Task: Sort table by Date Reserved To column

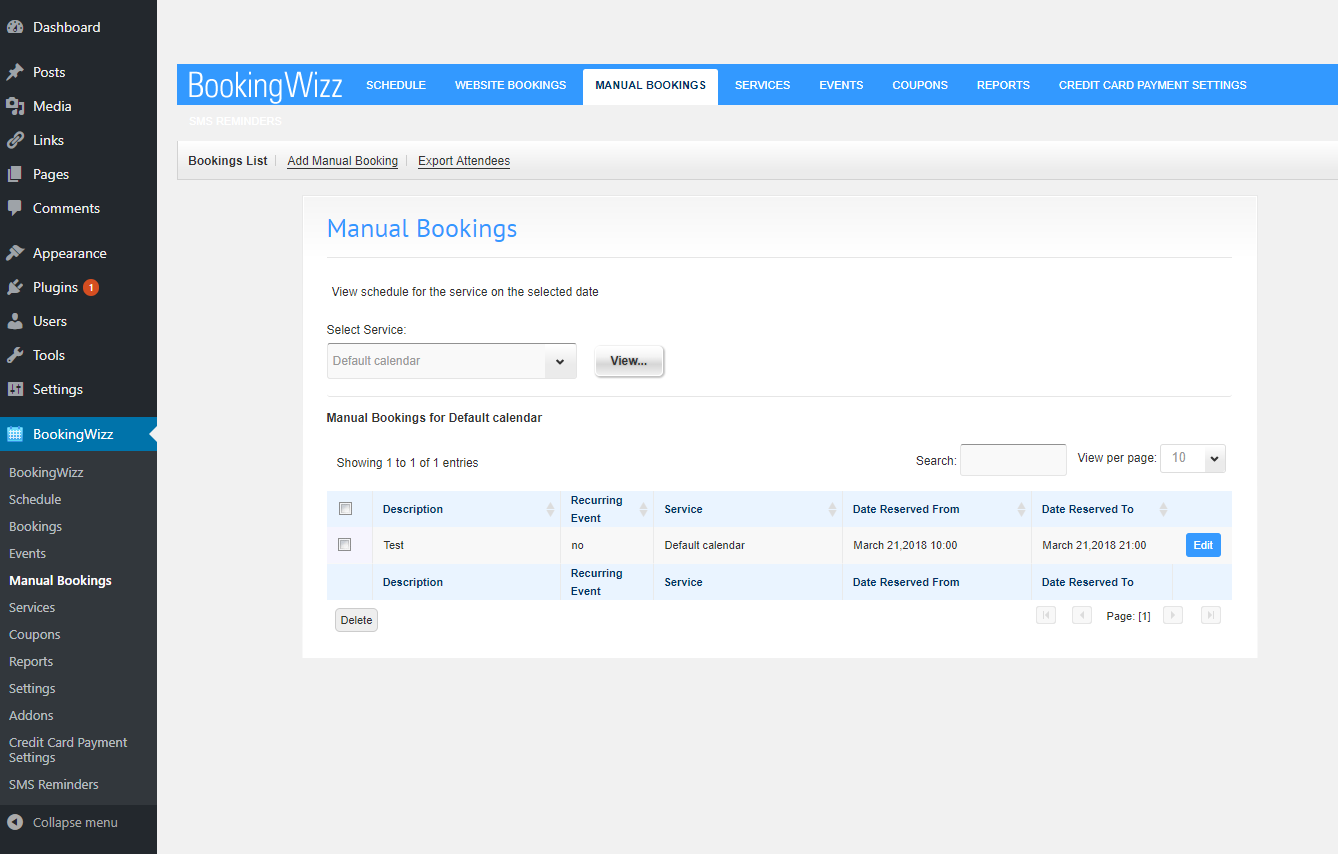Action: tap(1102, 509)
